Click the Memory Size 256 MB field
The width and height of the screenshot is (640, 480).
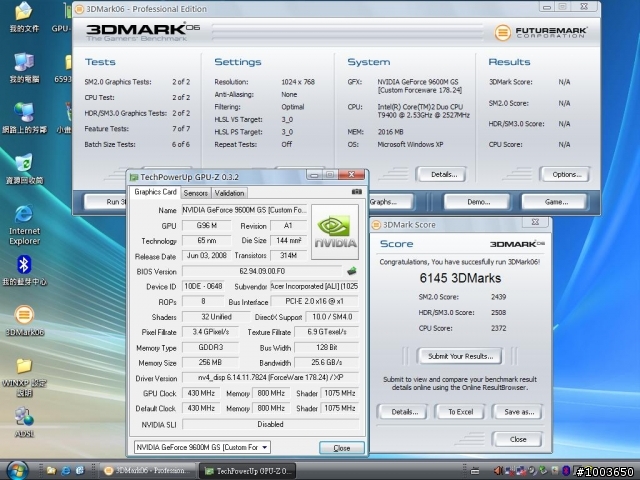(210, 362)
